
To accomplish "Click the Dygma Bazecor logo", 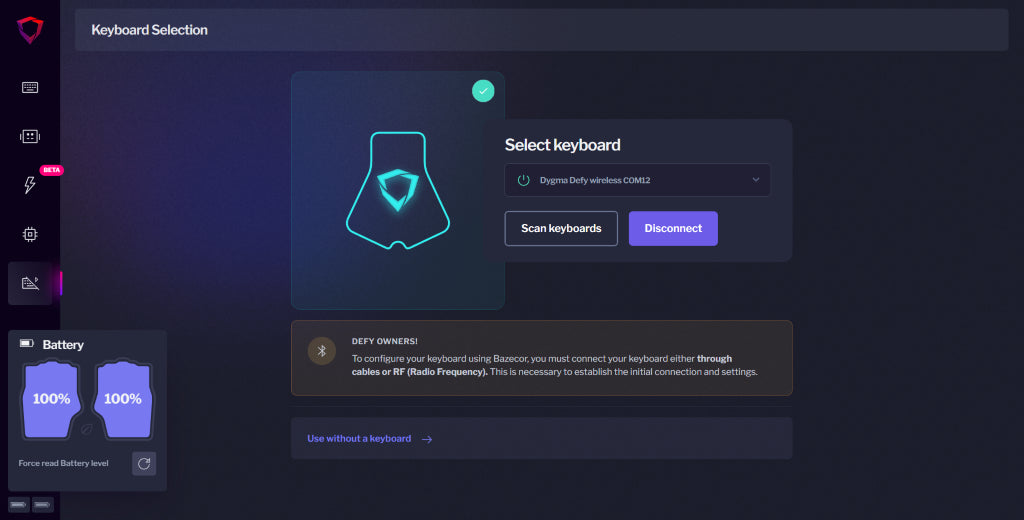I will [x=30, y=30].
